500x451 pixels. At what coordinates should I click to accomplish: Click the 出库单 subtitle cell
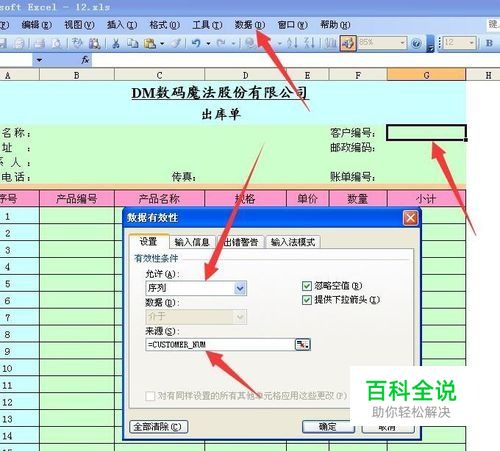pos(221,114)
